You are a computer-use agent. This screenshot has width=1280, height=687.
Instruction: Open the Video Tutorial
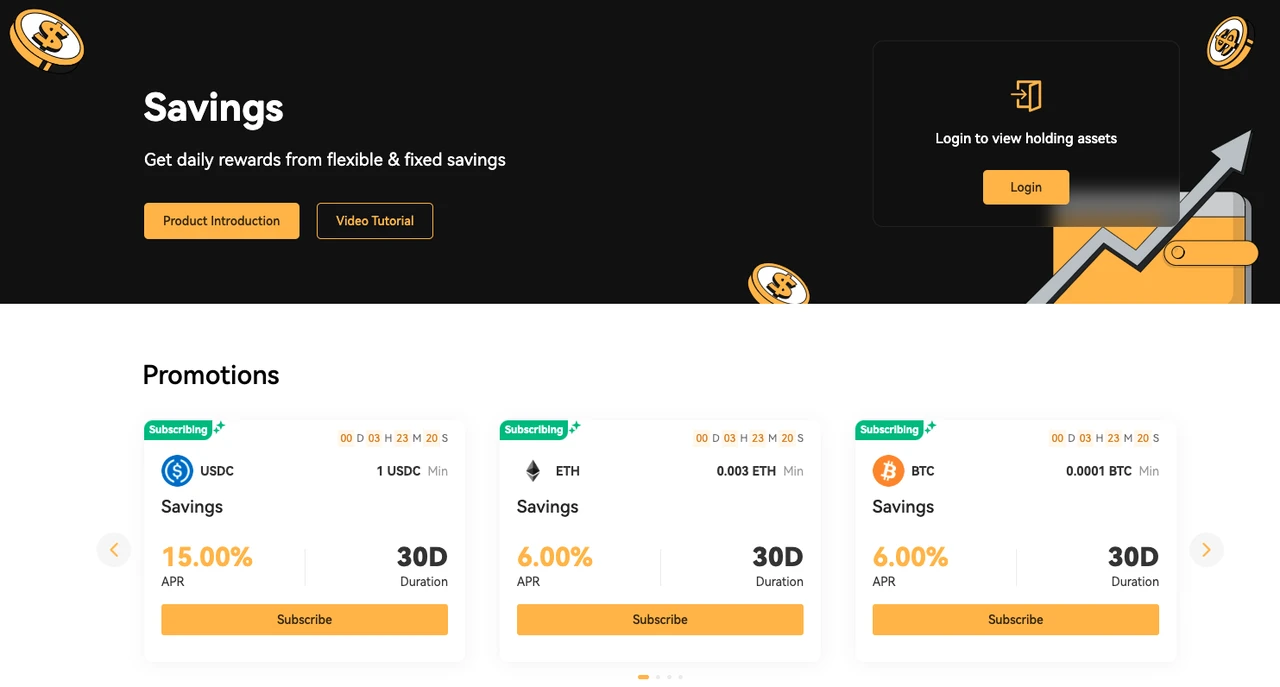coord(374,221)
